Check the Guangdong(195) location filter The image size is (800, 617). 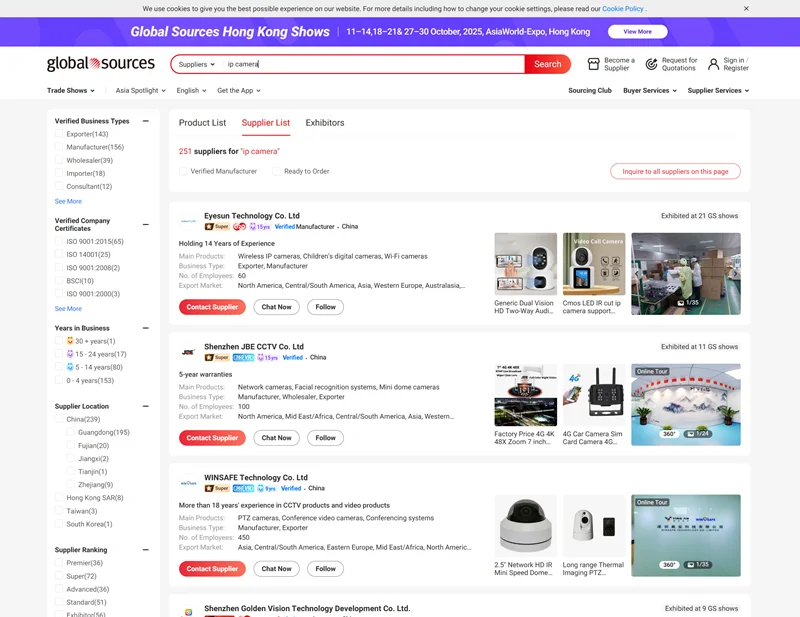(x=71, y=432)
